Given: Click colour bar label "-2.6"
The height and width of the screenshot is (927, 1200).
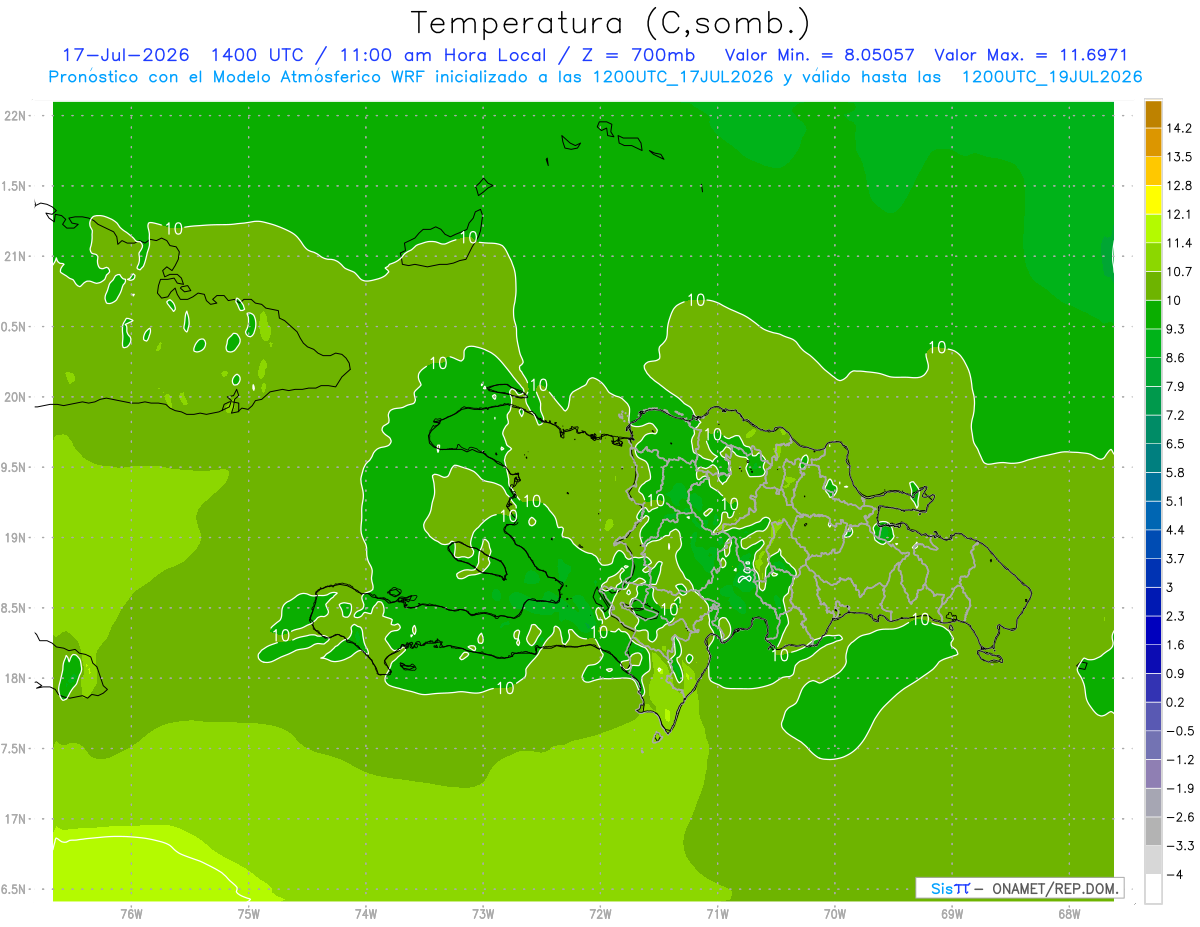Looking at the screenshot, I should click(x=1180, y=816).
